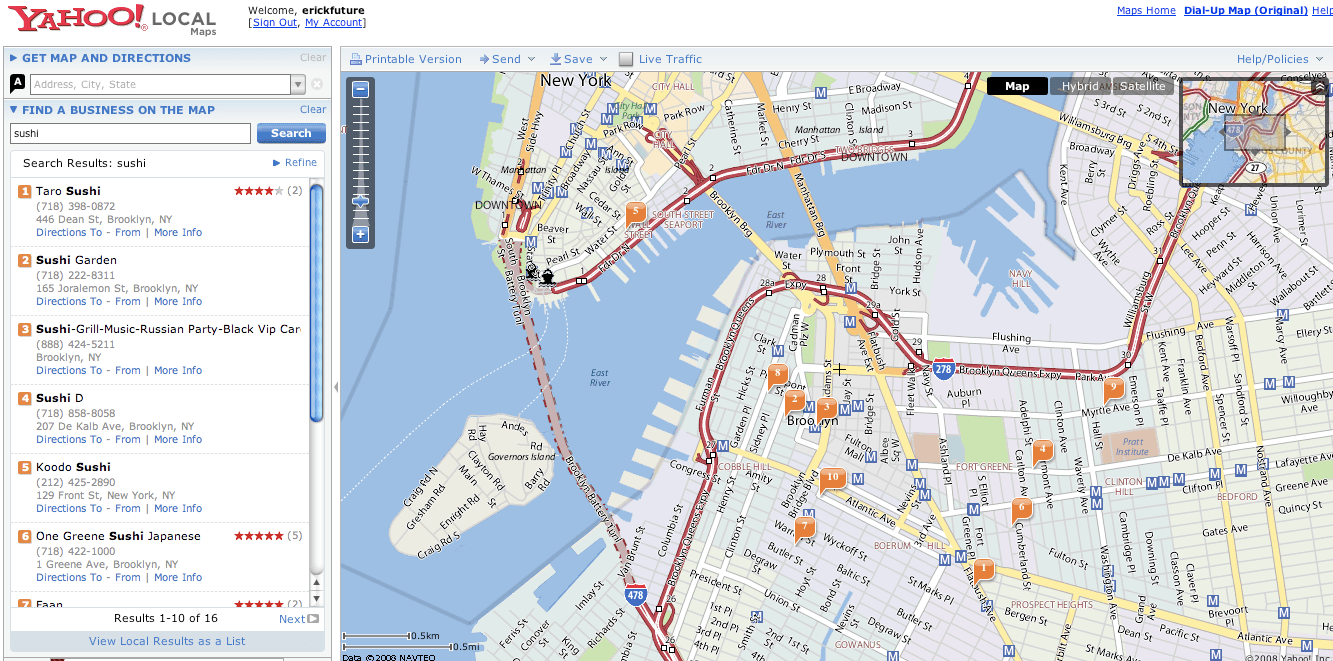Switch to Map view
This screenshot has width=1333, height=661.
click(x=1017, y=86)
